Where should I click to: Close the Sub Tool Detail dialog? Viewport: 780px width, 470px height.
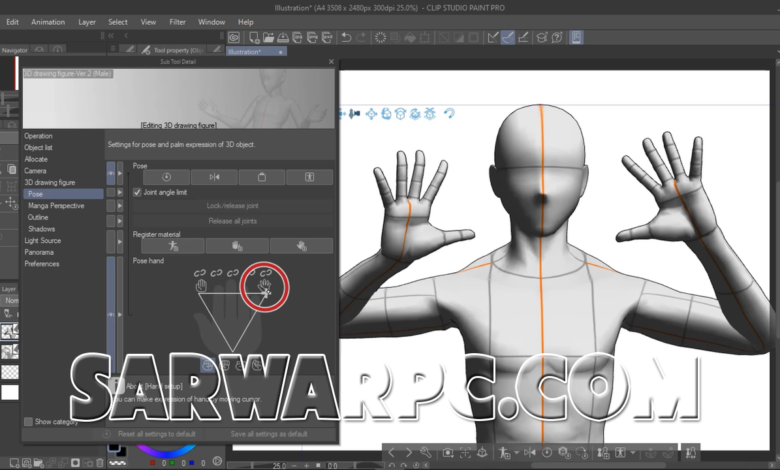tap(332, 62)
